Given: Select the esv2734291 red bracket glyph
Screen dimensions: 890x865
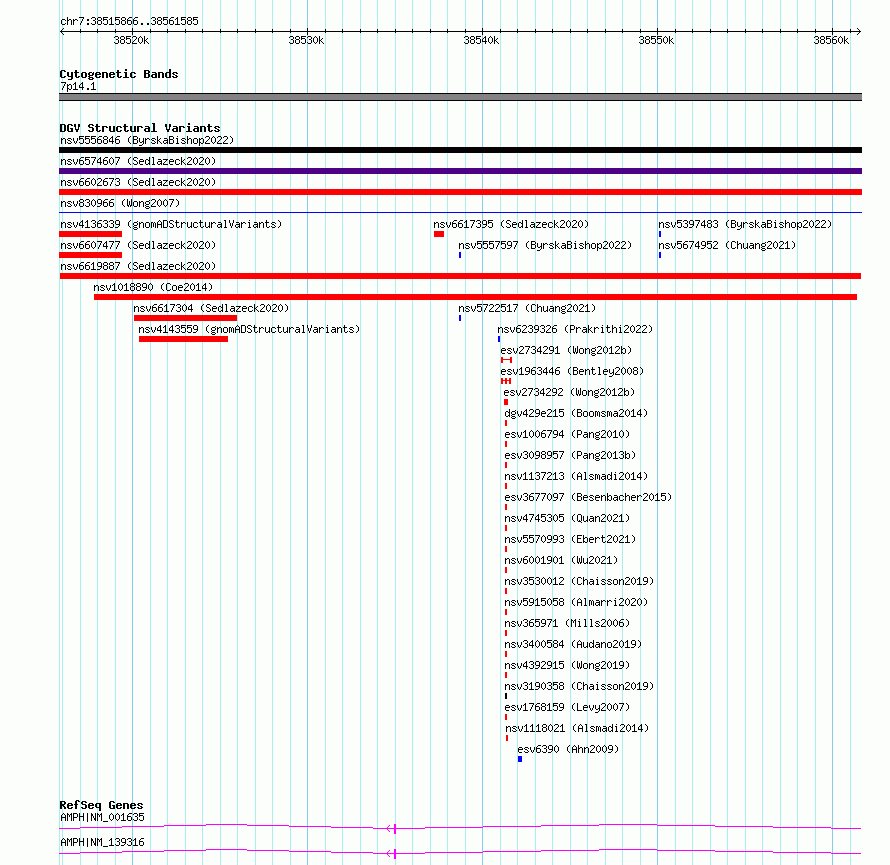Looking at the screenshot, I should click(506, 360).
